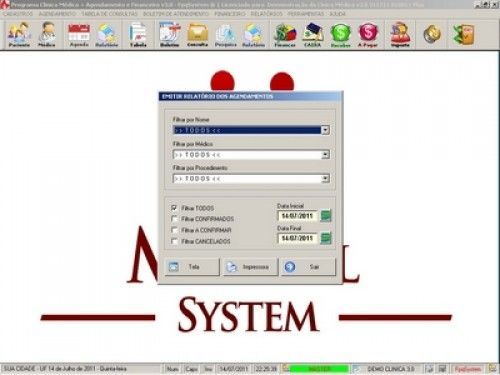Click the status bar icon after DEMO CLINICA 3.0
Viewport: 500px width, 375px height.
(430, 369)
